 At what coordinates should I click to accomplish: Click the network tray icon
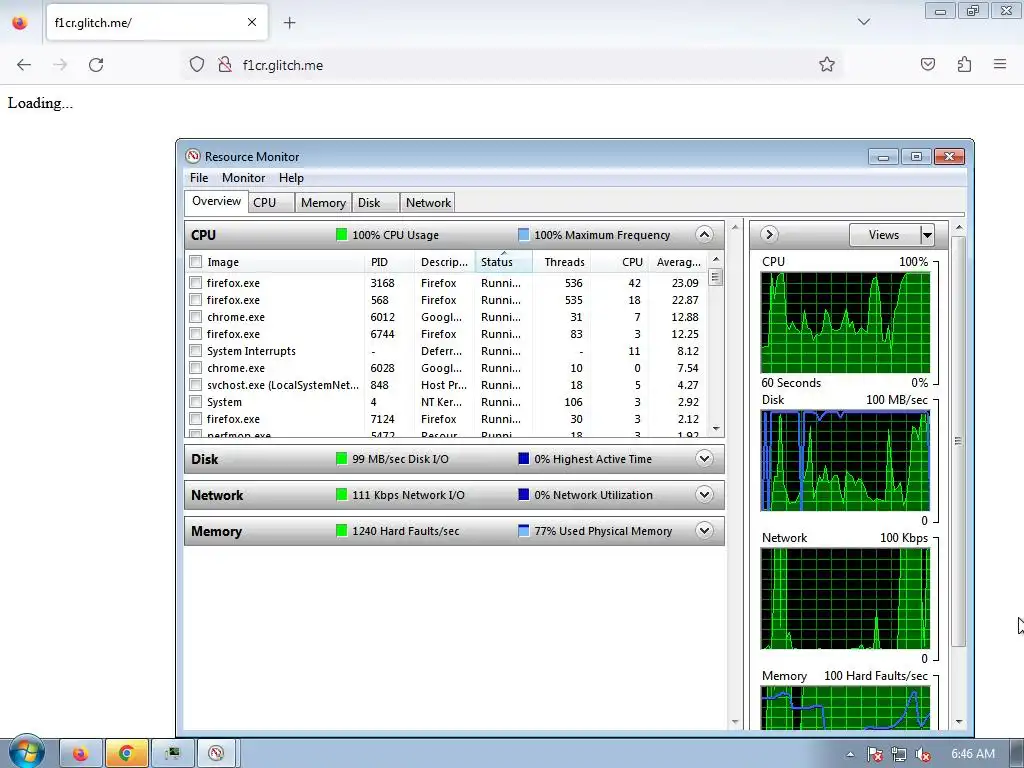pos(899,754)
